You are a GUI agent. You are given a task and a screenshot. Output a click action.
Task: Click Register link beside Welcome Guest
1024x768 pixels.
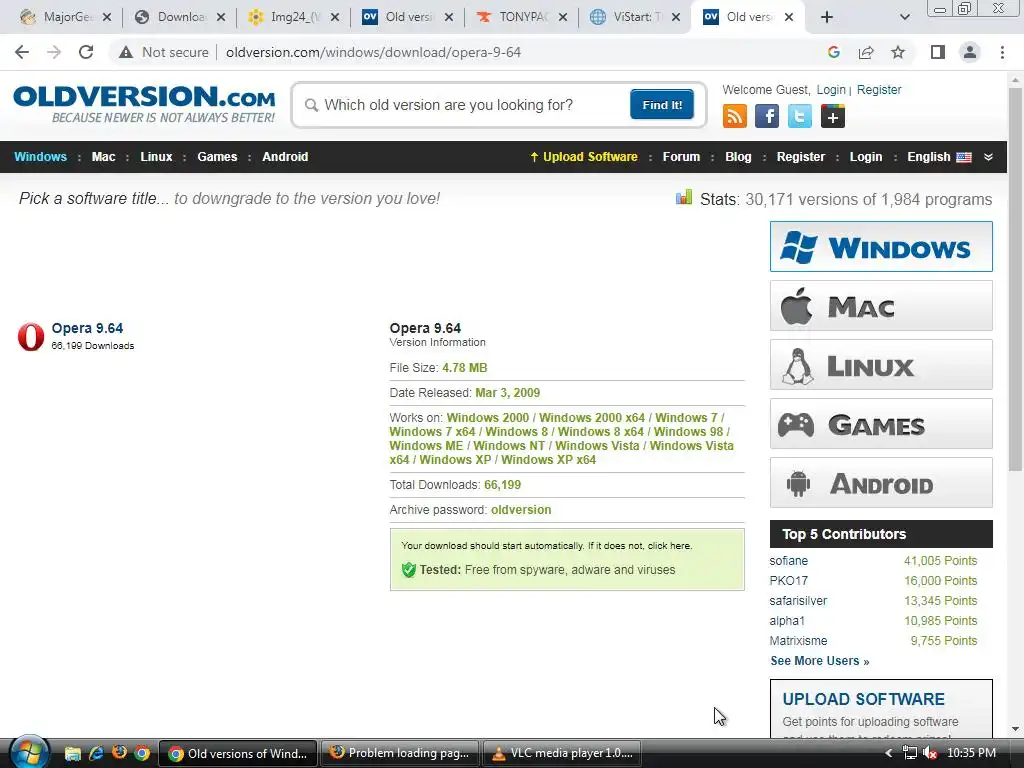(x=878, y=89)
